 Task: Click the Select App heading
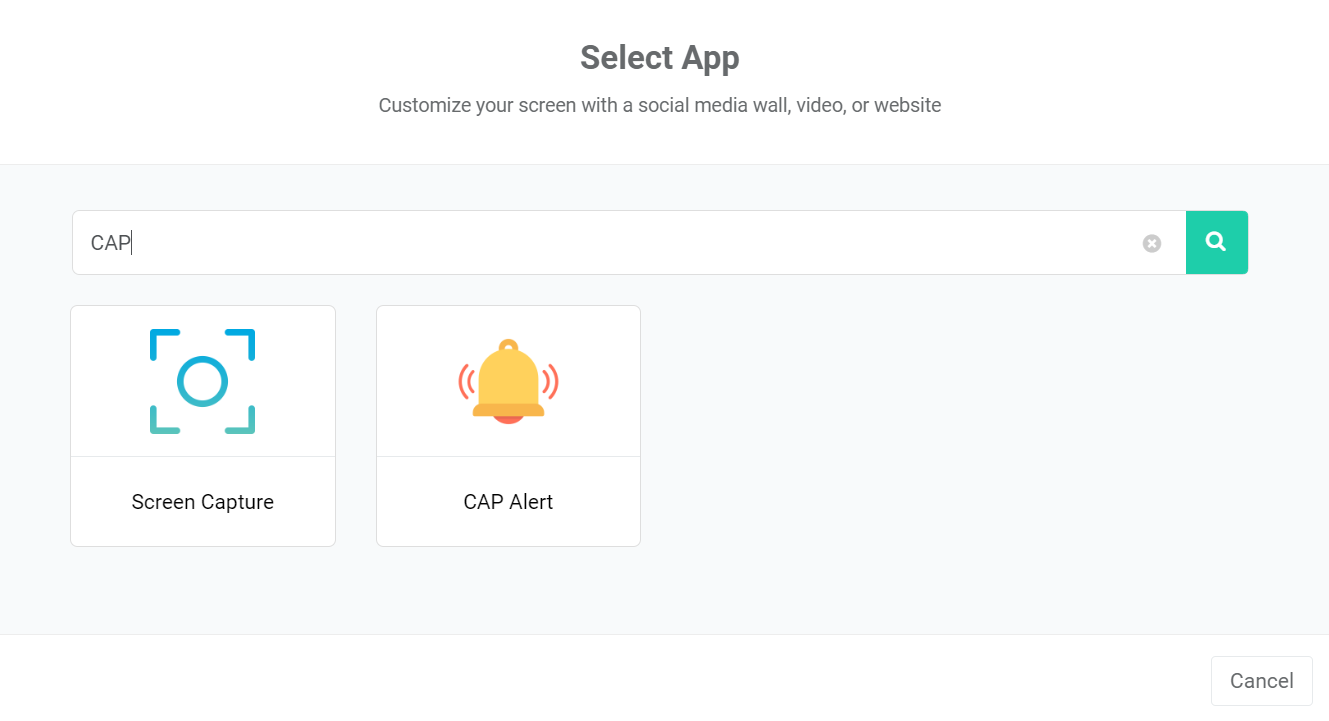pyautogui.click(x=659, y=57)
